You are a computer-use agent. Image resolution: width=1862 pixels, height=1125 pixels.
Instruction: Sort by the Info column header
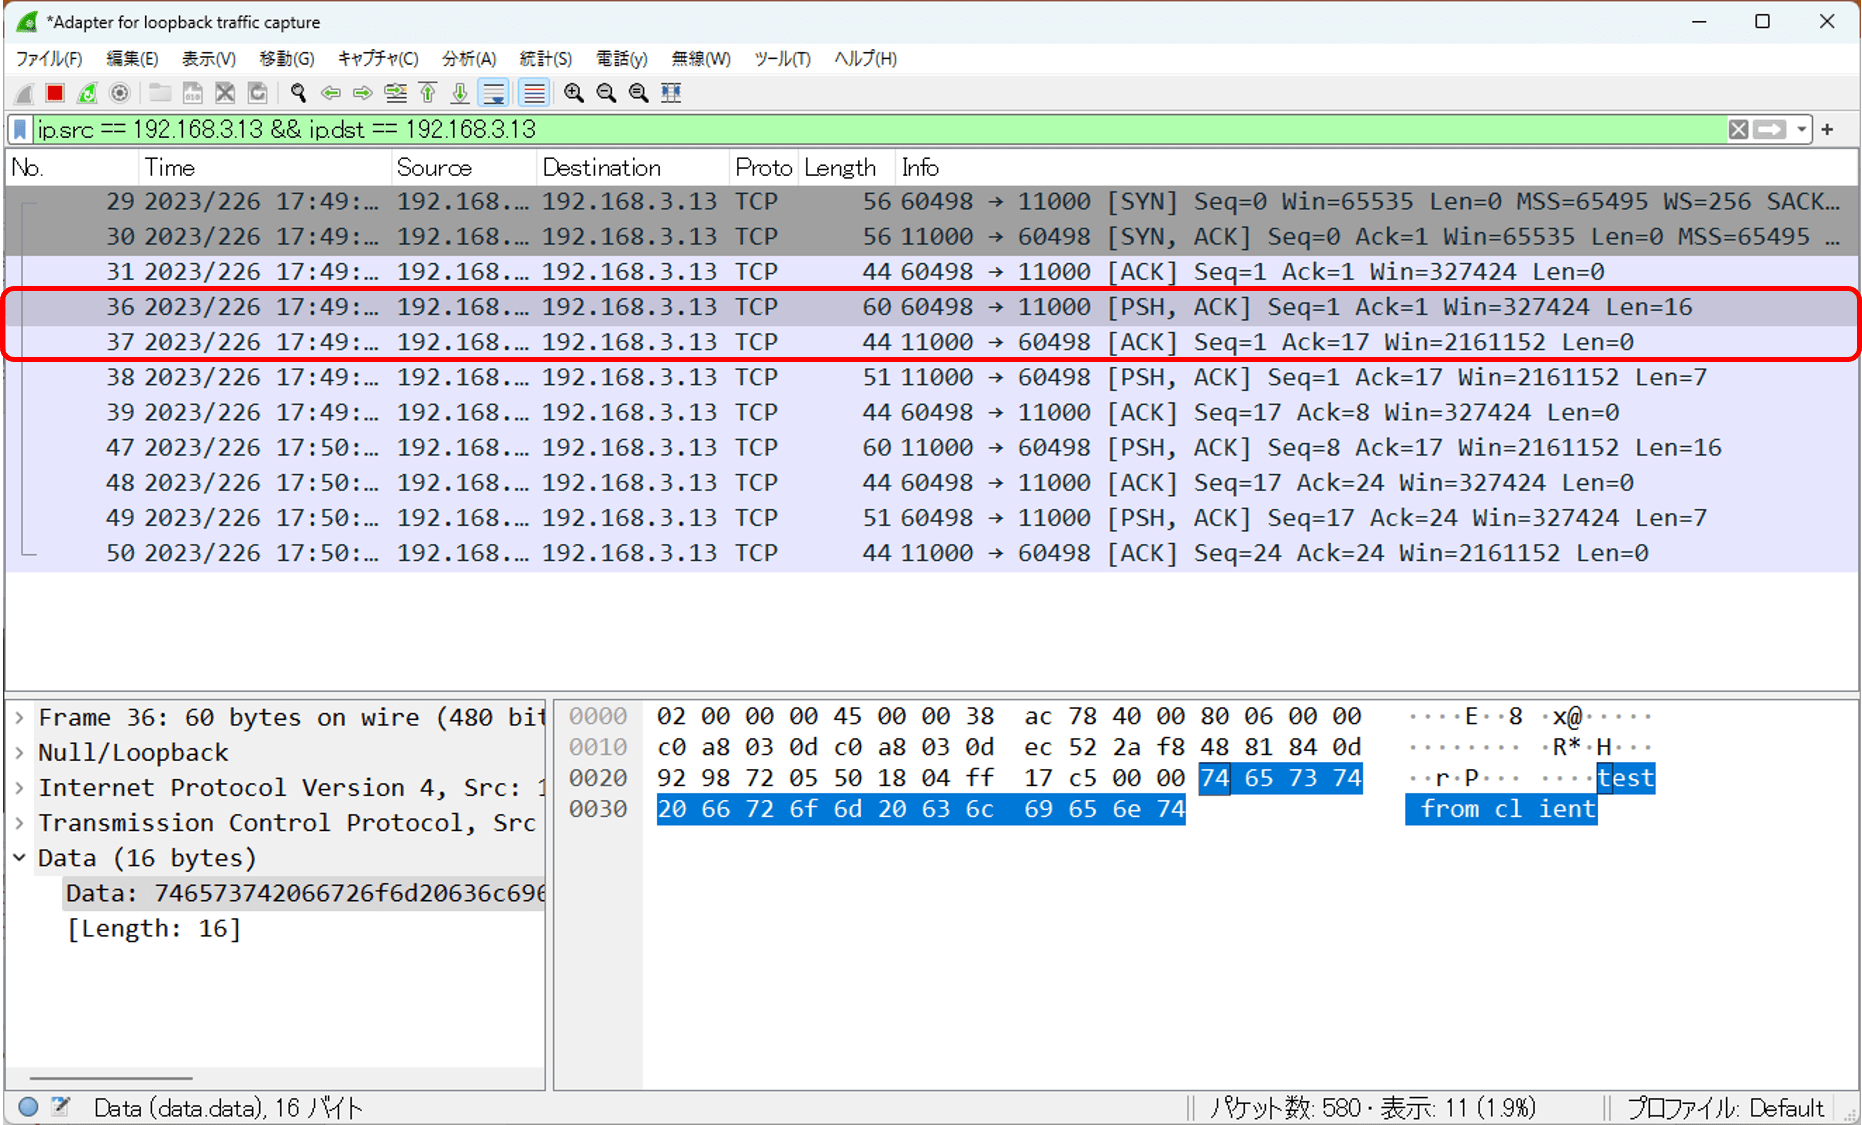tap(1375, 167)
